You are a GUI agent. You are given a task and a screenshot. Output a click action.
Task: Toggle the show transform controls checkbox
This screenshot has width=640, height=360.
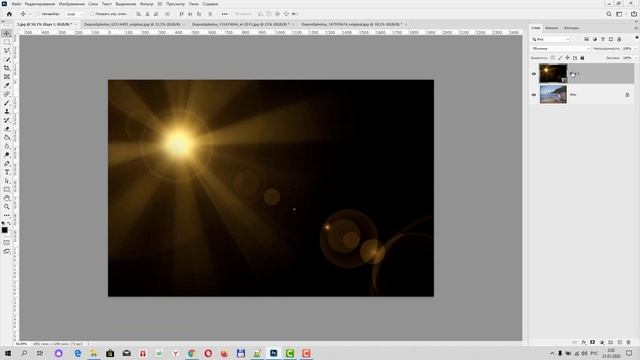pyautogui.click(x=92, y=14)
